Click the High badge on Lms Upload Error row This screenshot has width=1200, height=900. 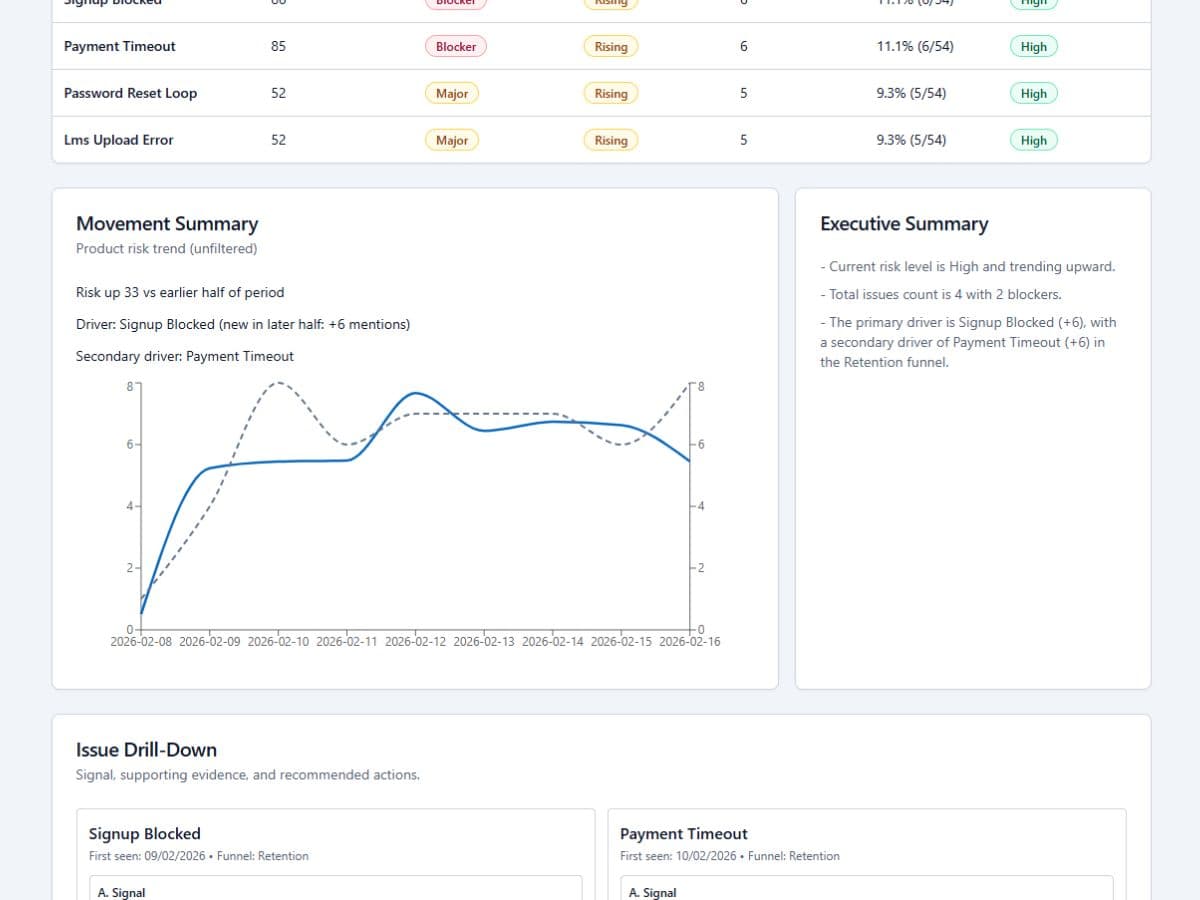tap(1033, 140)
